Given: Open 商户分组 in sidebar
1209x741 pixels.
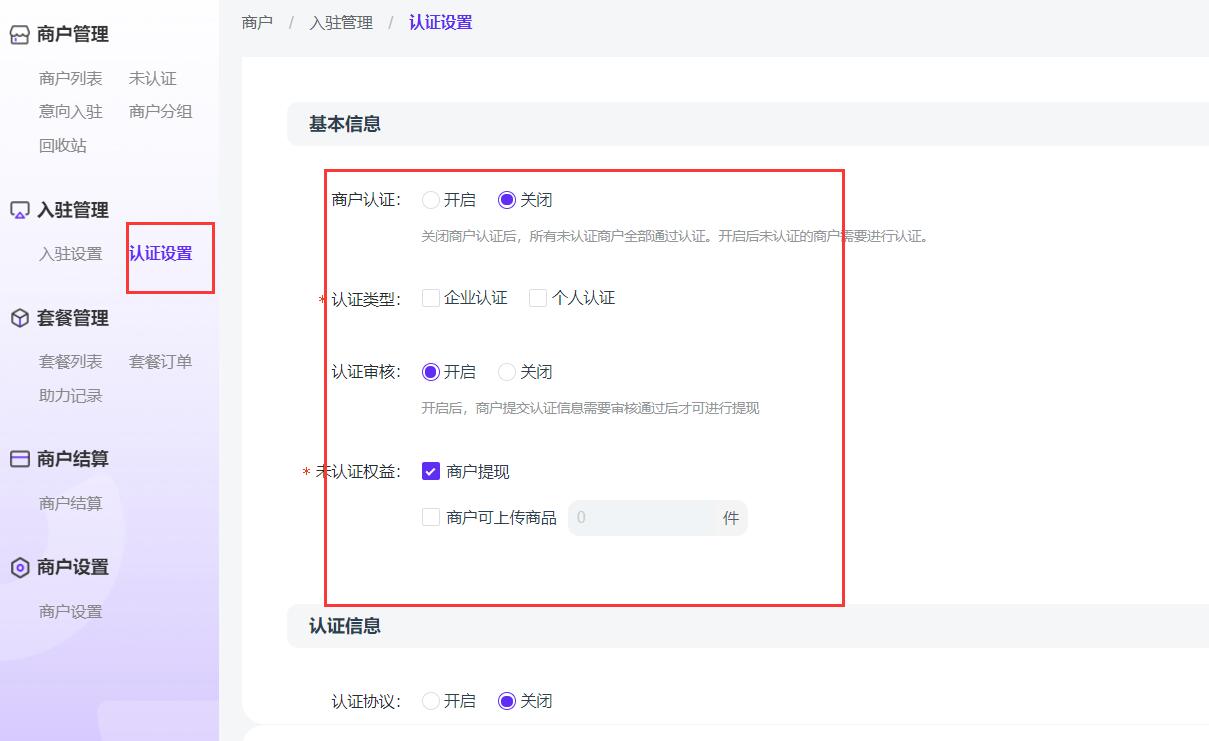Looking at the screenshot, I should pos(160,111).
